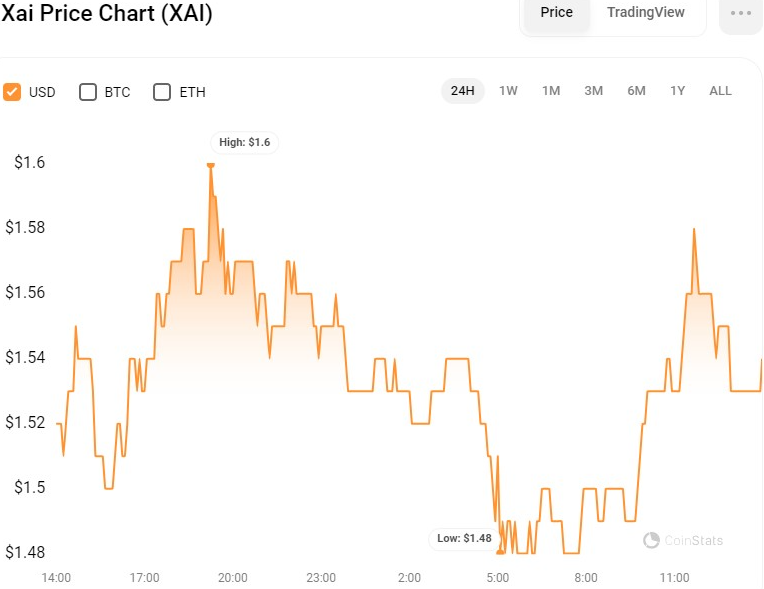Screen dimensions: 764x589
Task: Click the Low price marker on the chart
Action: [x=500, y=552]
